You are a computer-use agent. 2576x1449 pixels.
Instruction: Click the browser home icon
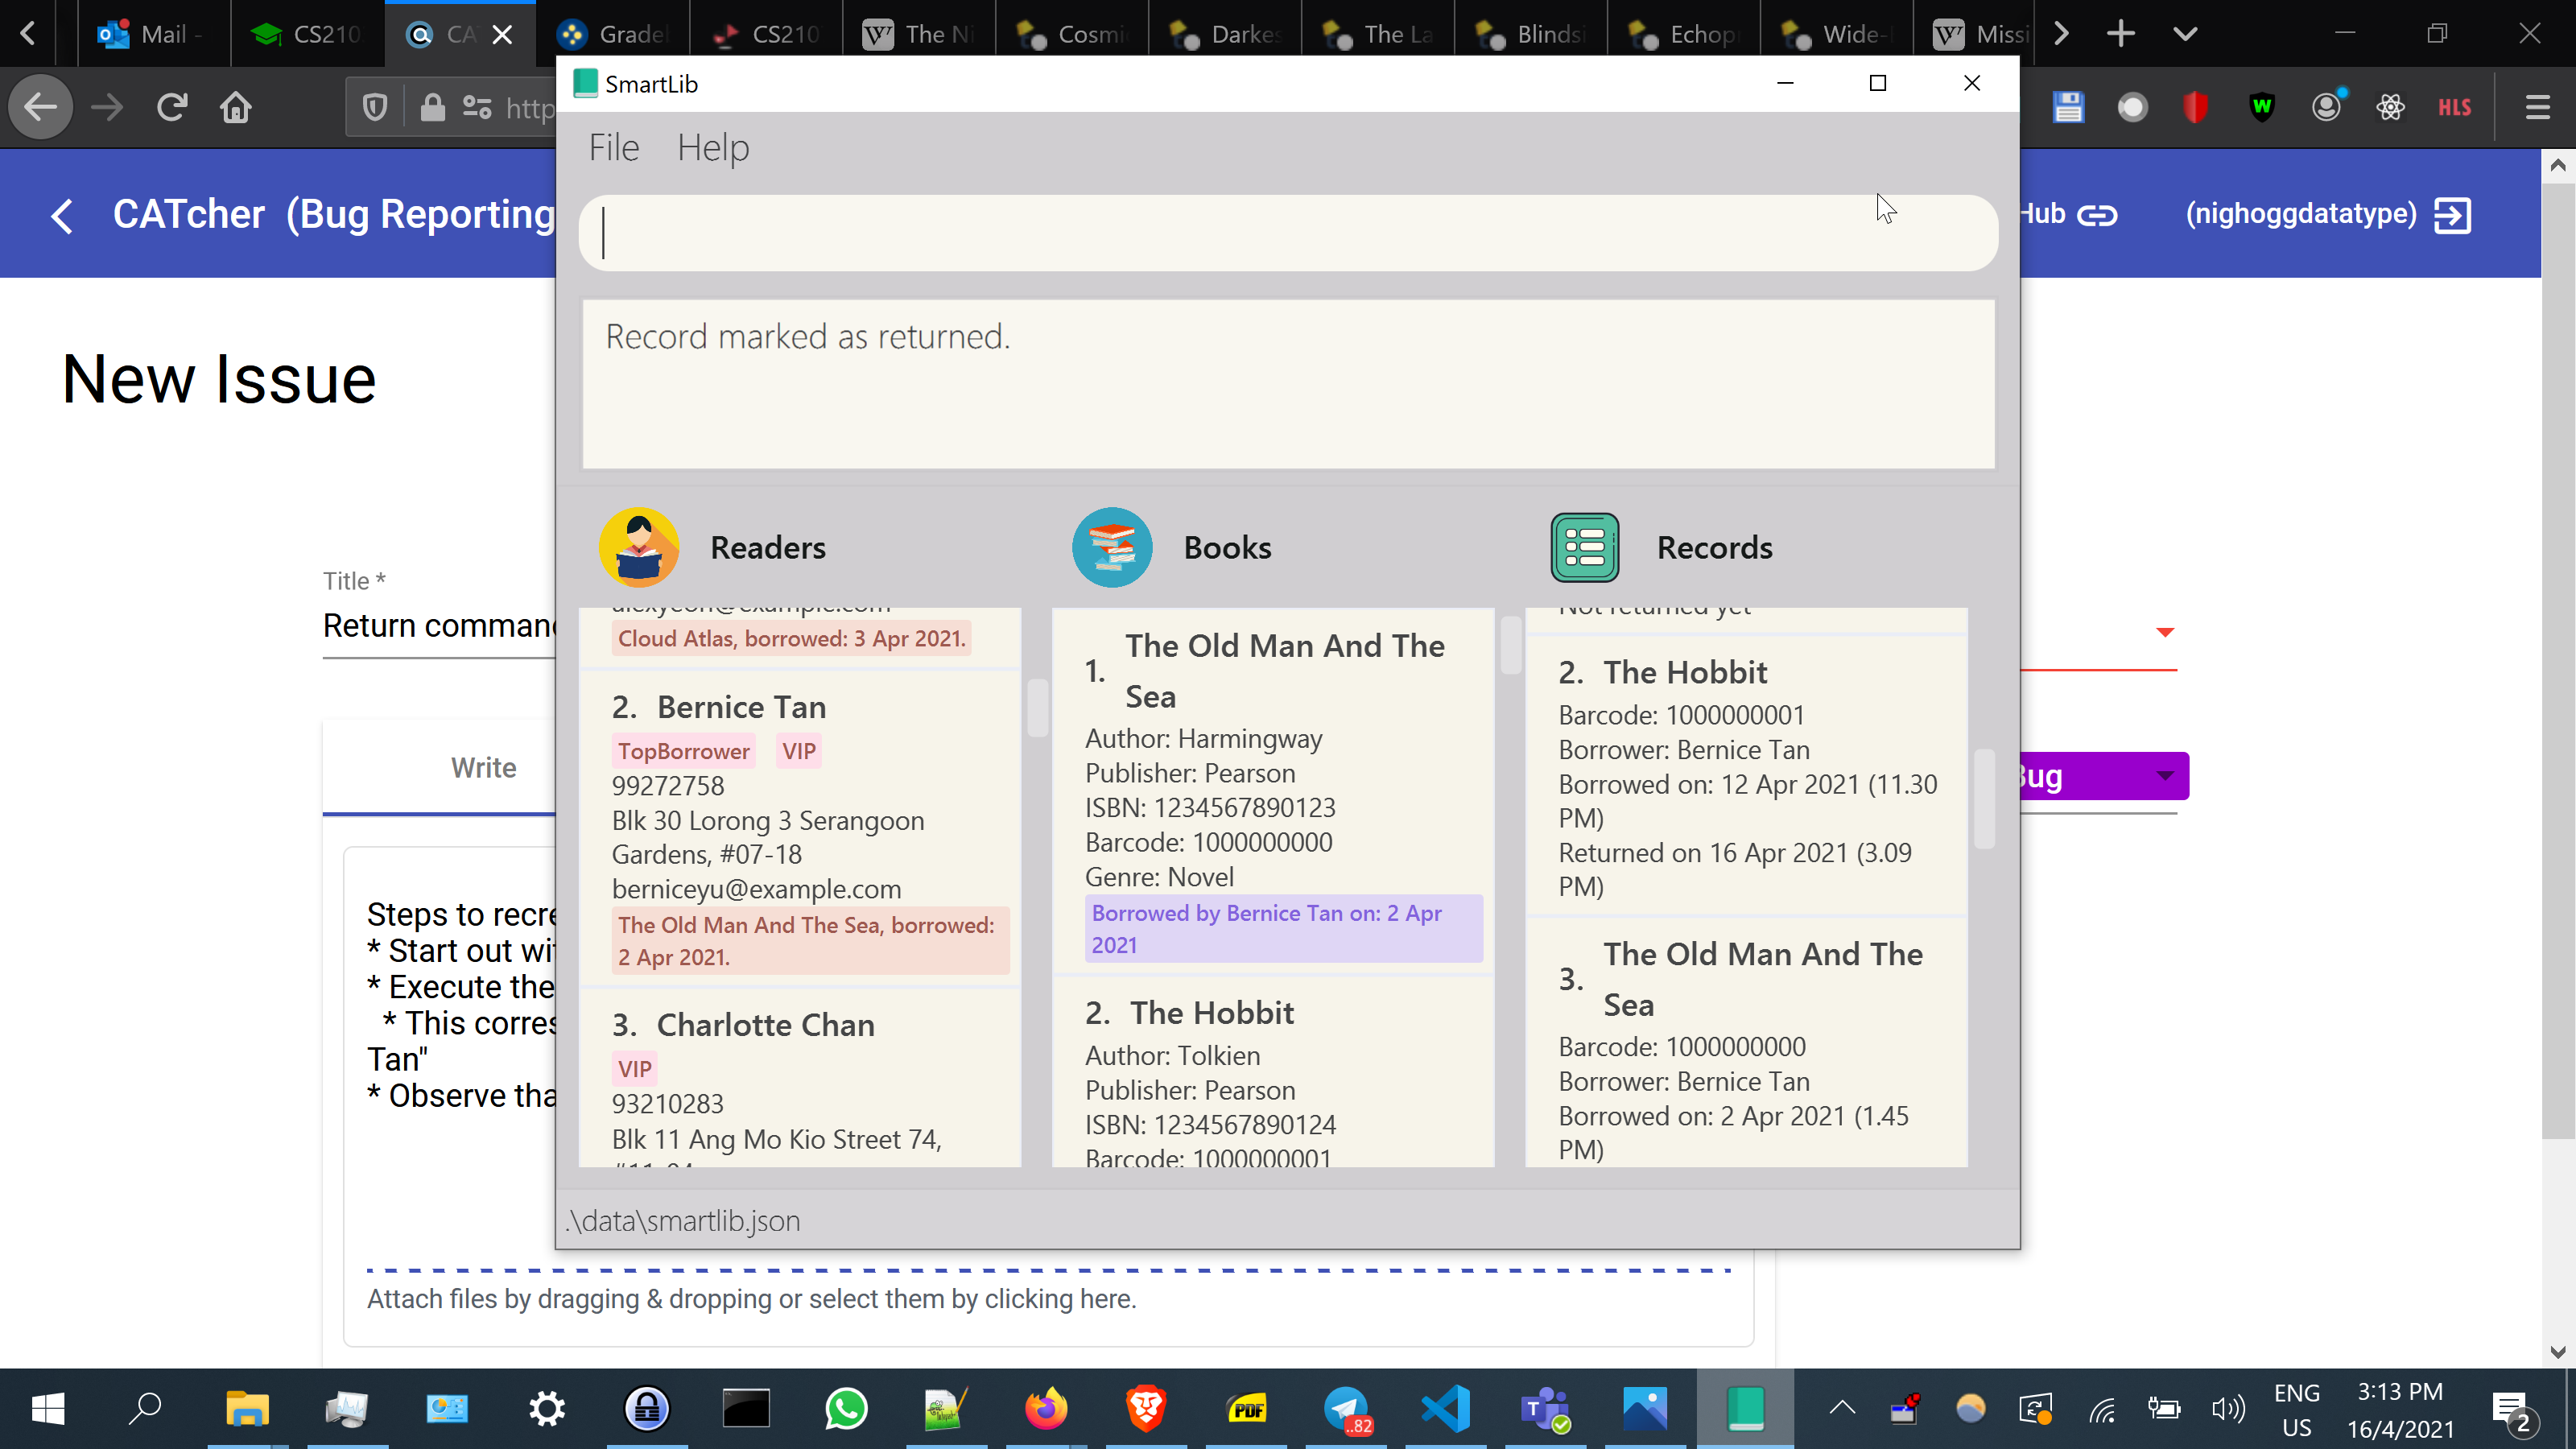click(x=236, y=107)
